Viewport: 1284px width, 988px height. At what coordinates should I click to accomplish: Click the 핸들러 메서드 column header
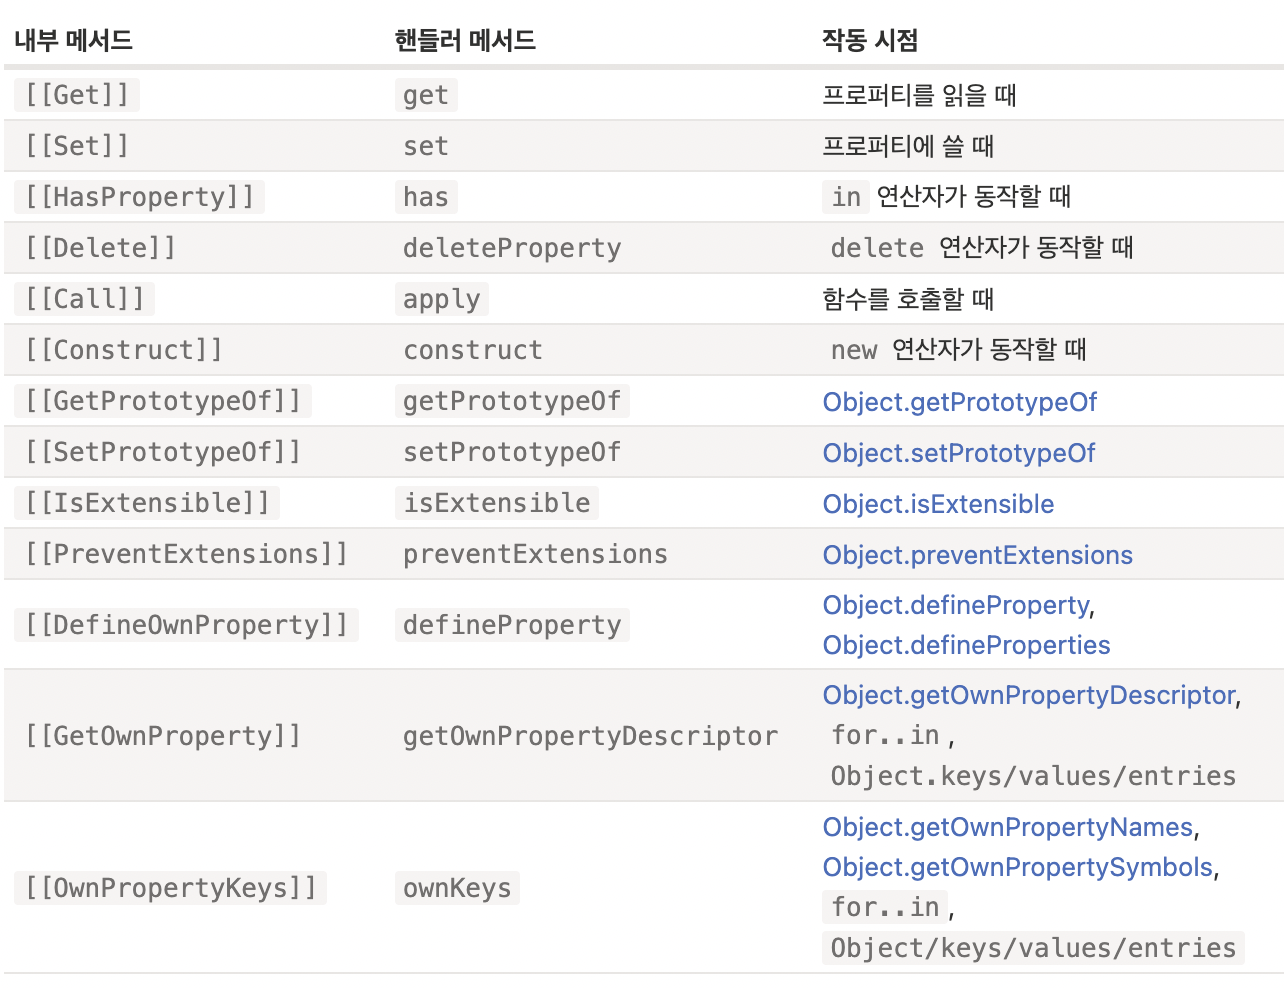[465, 40]
